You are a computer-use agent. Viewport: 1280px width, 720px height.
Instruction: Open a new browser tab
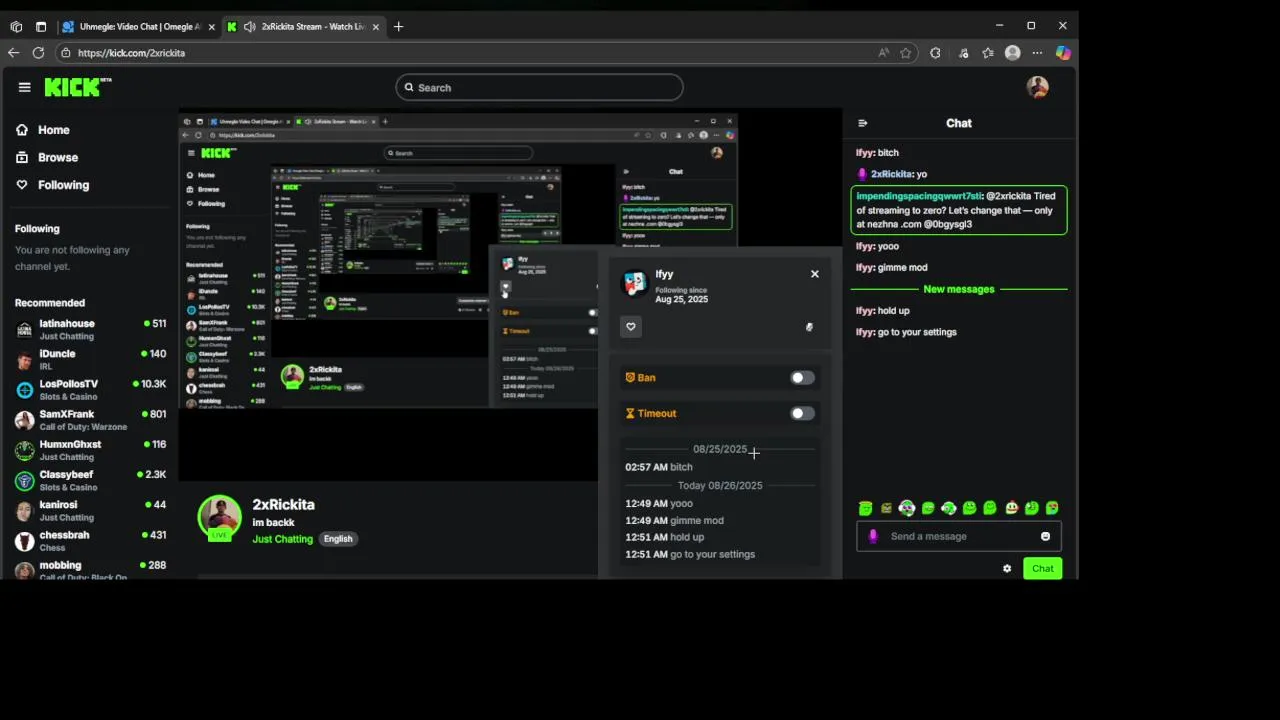coord(398,27)
